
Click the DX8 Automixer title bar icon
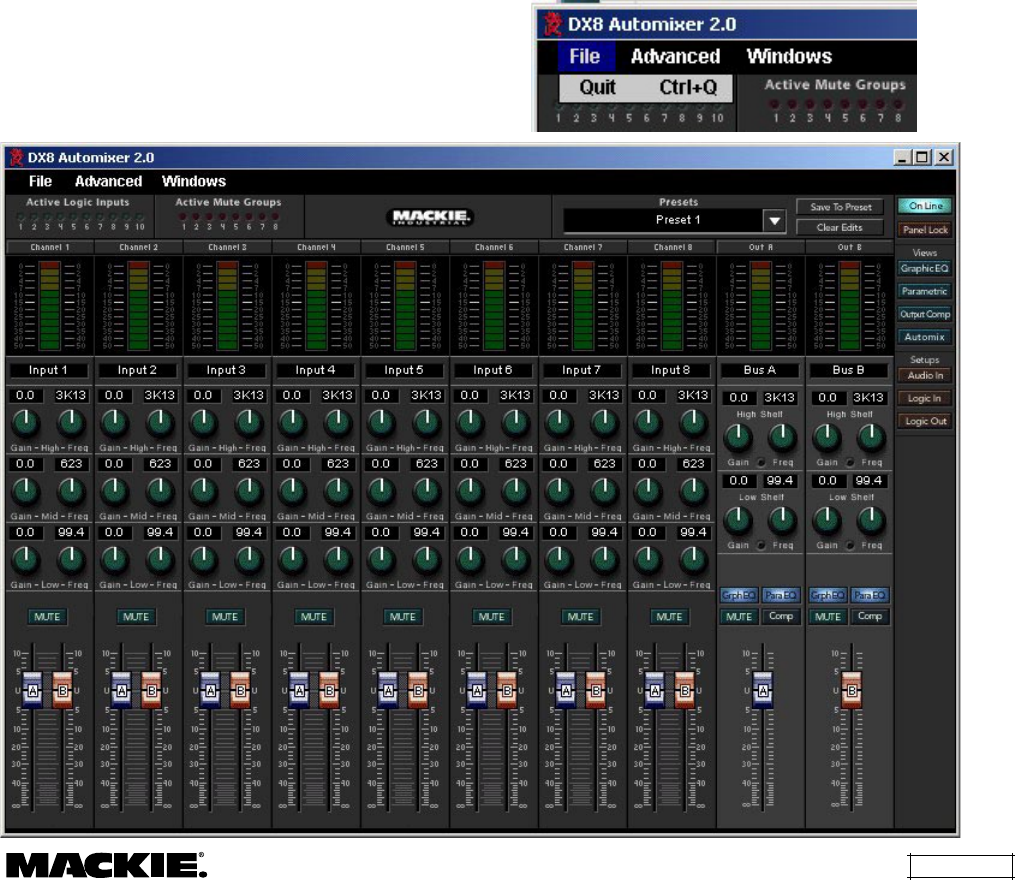(16, 157)
